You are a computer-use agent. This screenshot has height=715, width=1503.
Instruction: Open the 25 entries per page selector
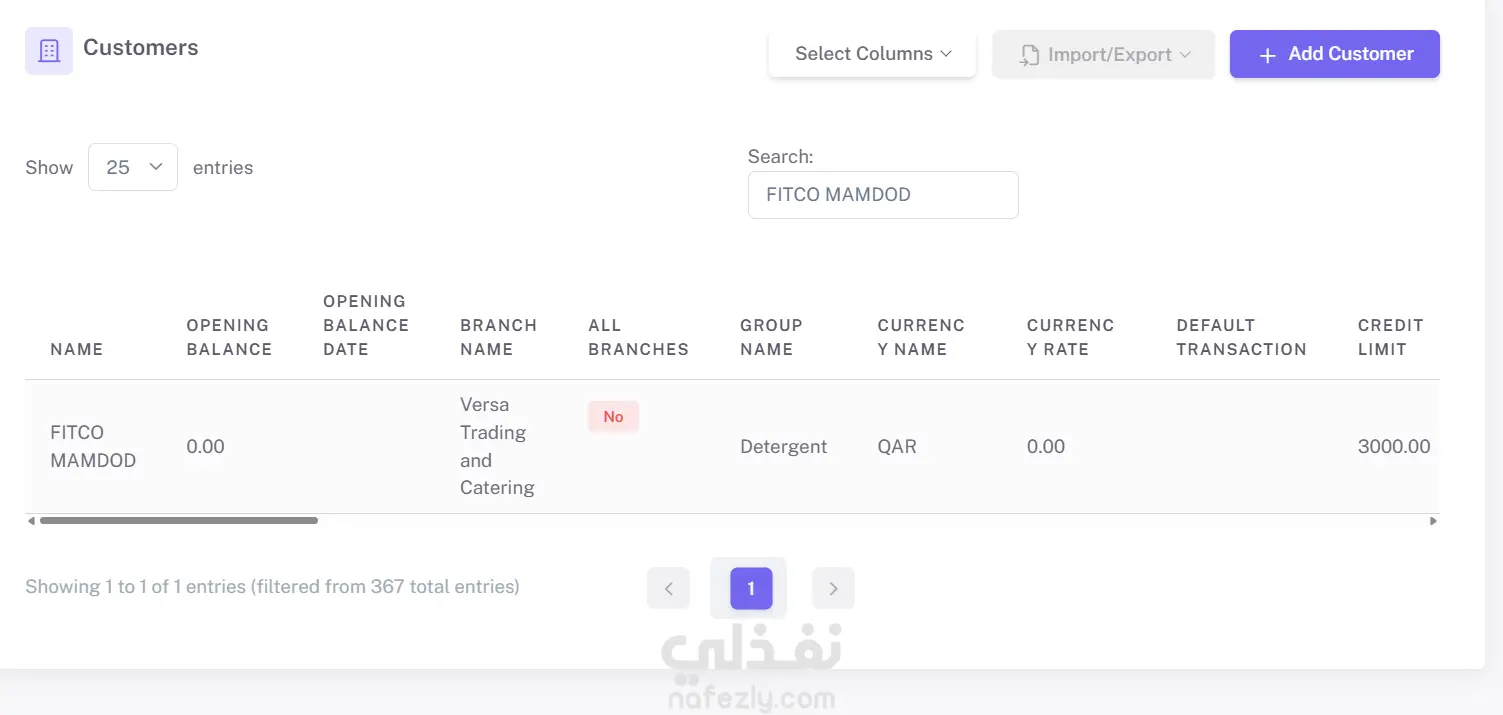click(x=133, y=167)
